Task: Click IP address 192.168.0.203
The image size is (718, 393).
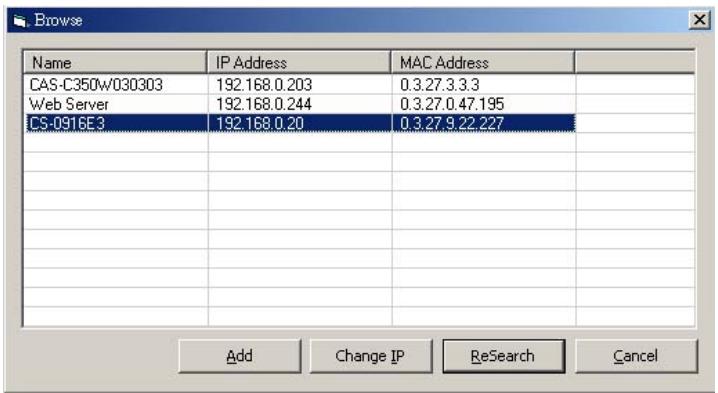Action: [264, 85]
